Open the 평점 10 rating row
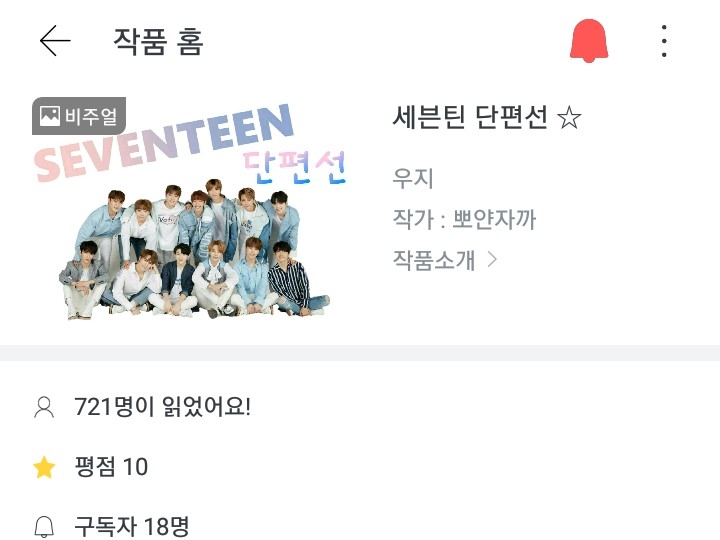 pyautogui.click(x=111, y=467)
